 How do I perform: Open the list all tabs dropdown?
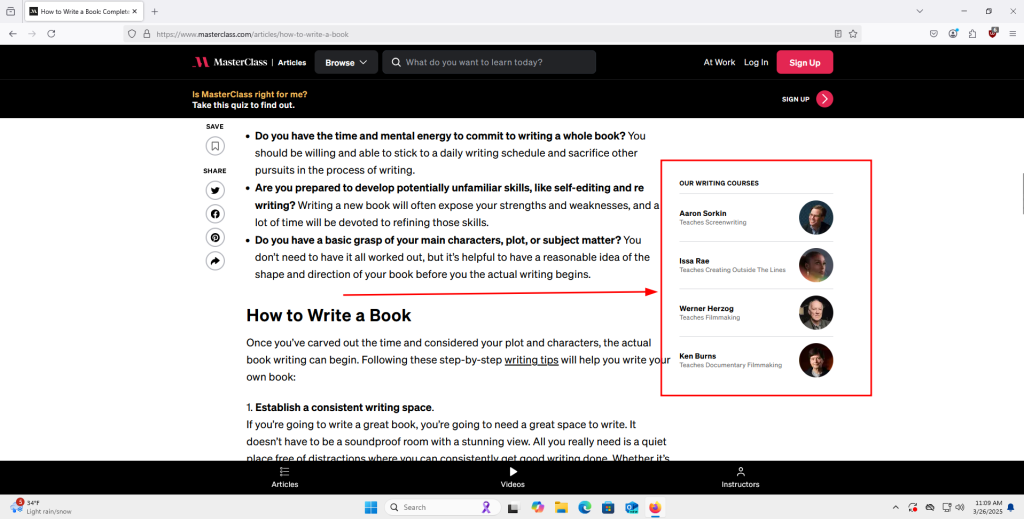tap(920, 11)
